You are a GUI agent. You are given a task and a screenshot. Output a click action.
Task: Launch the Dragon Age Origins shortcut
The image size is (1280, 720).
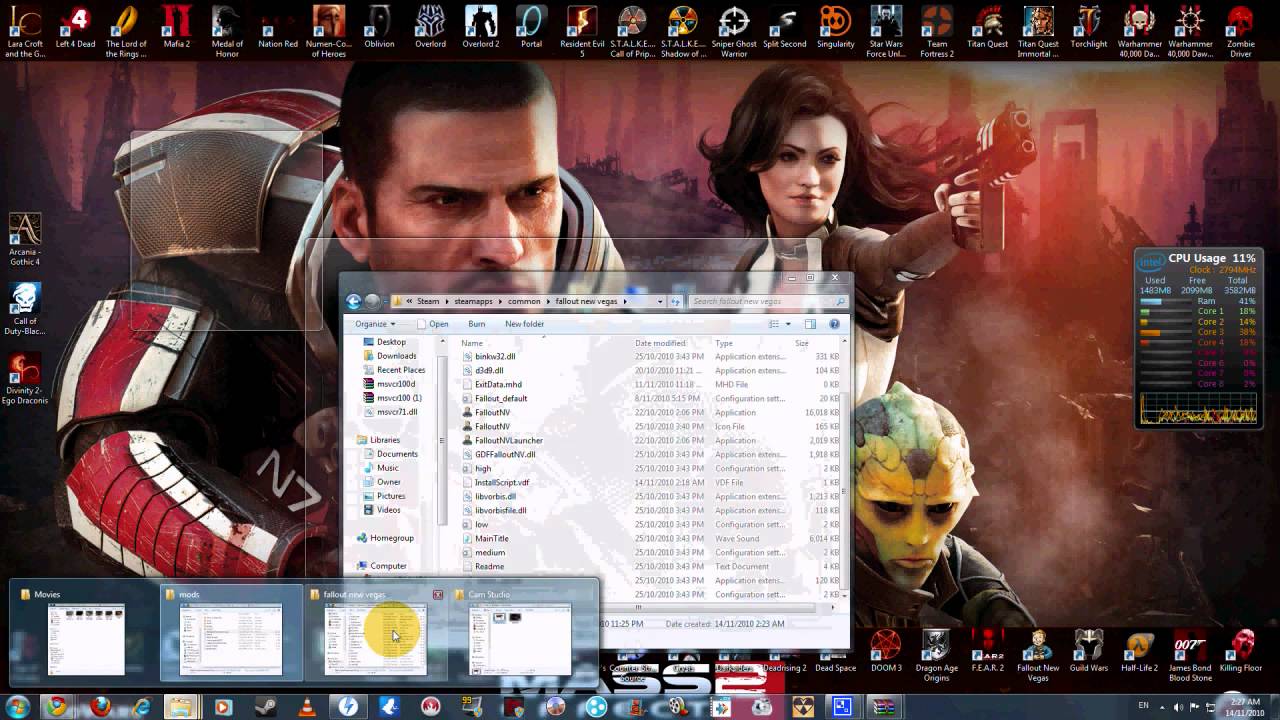tap(936, 655)
